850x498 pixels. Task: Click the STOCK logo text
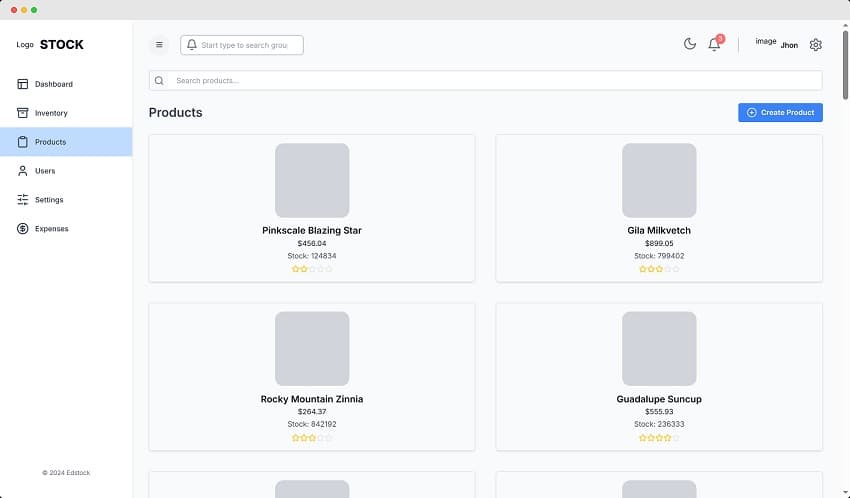(x=62, y=44)
